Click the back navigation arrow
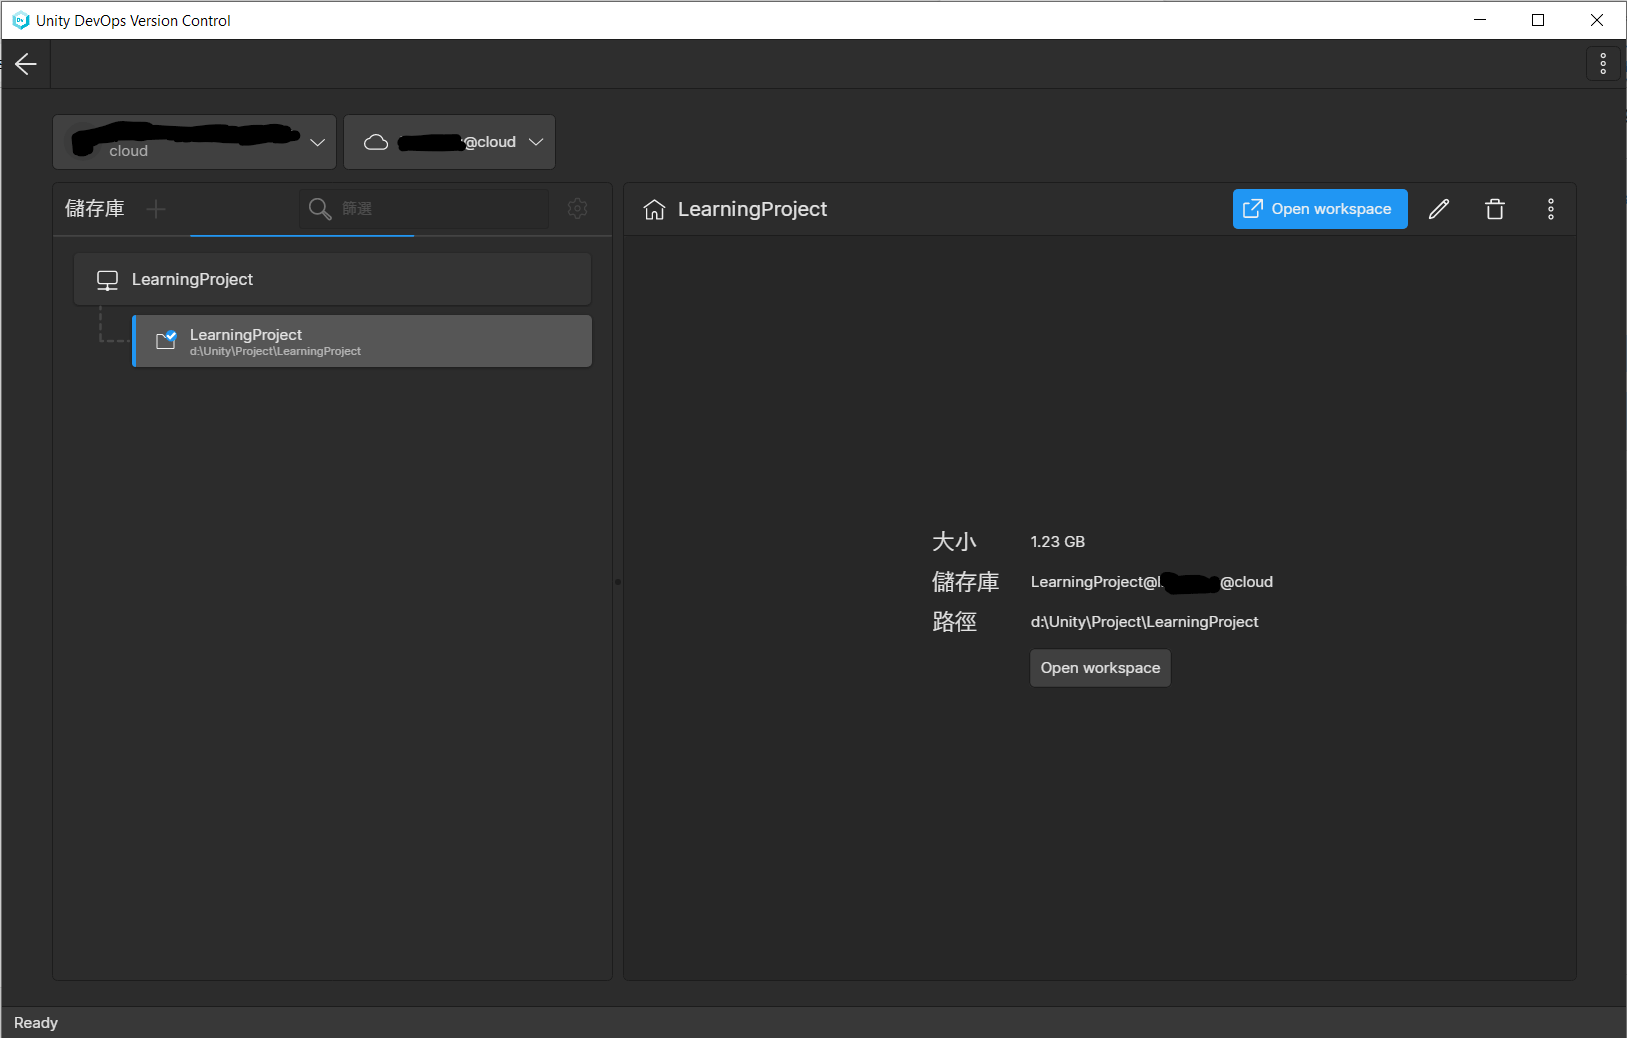Viewport: 1627px width, 1038px height. point(25,63)
